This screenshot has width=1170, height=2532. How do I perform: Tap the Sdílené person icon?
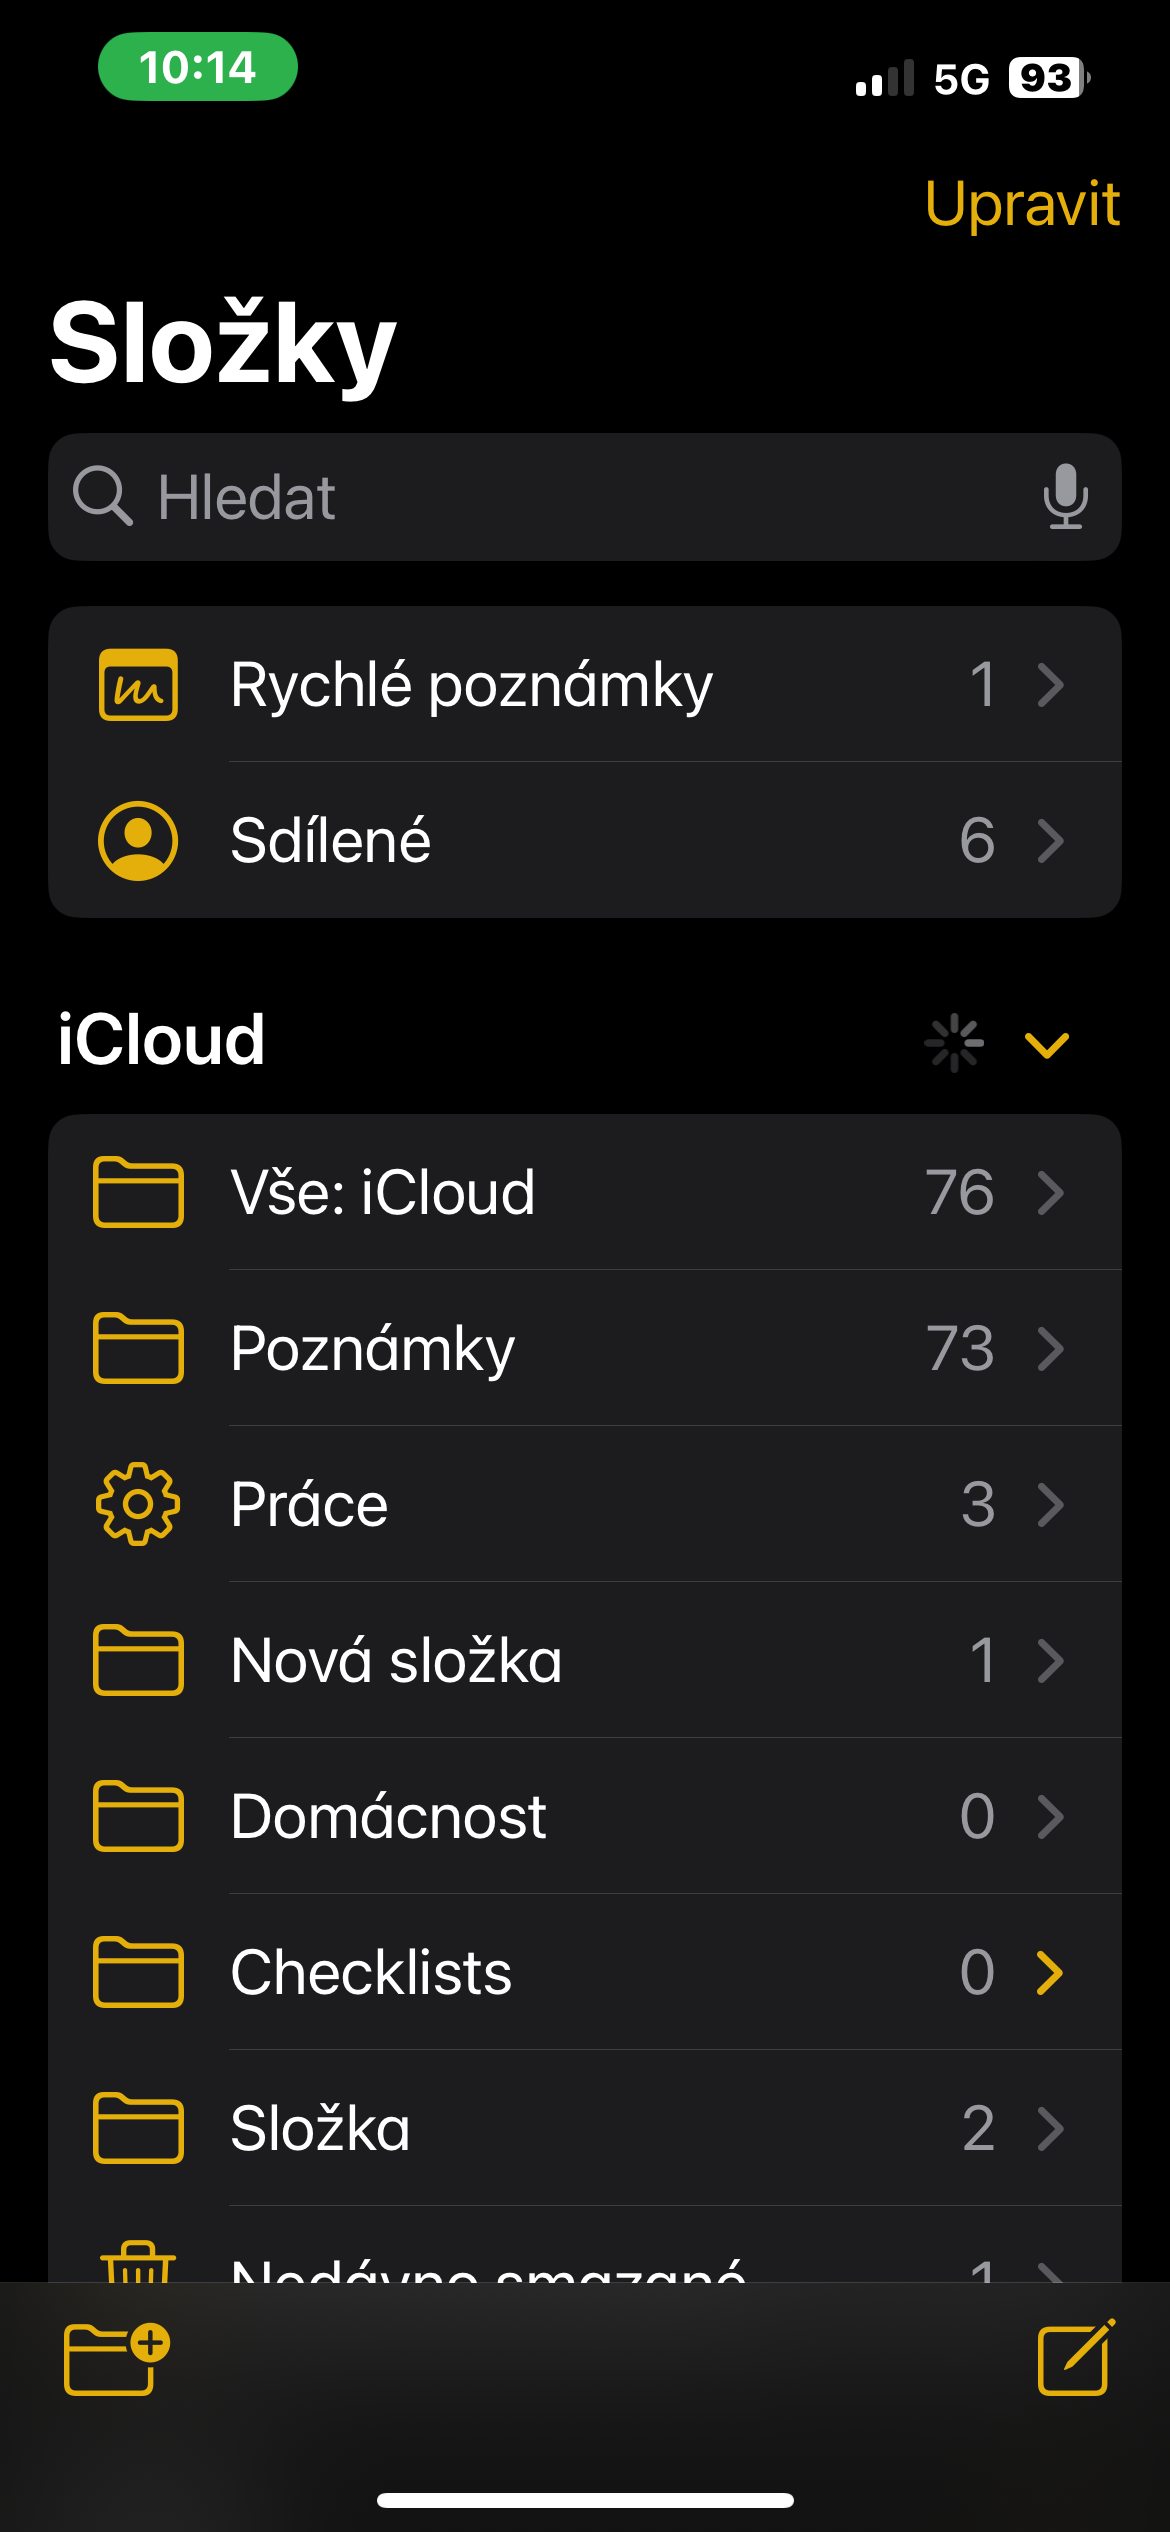(x=138, y=841)
